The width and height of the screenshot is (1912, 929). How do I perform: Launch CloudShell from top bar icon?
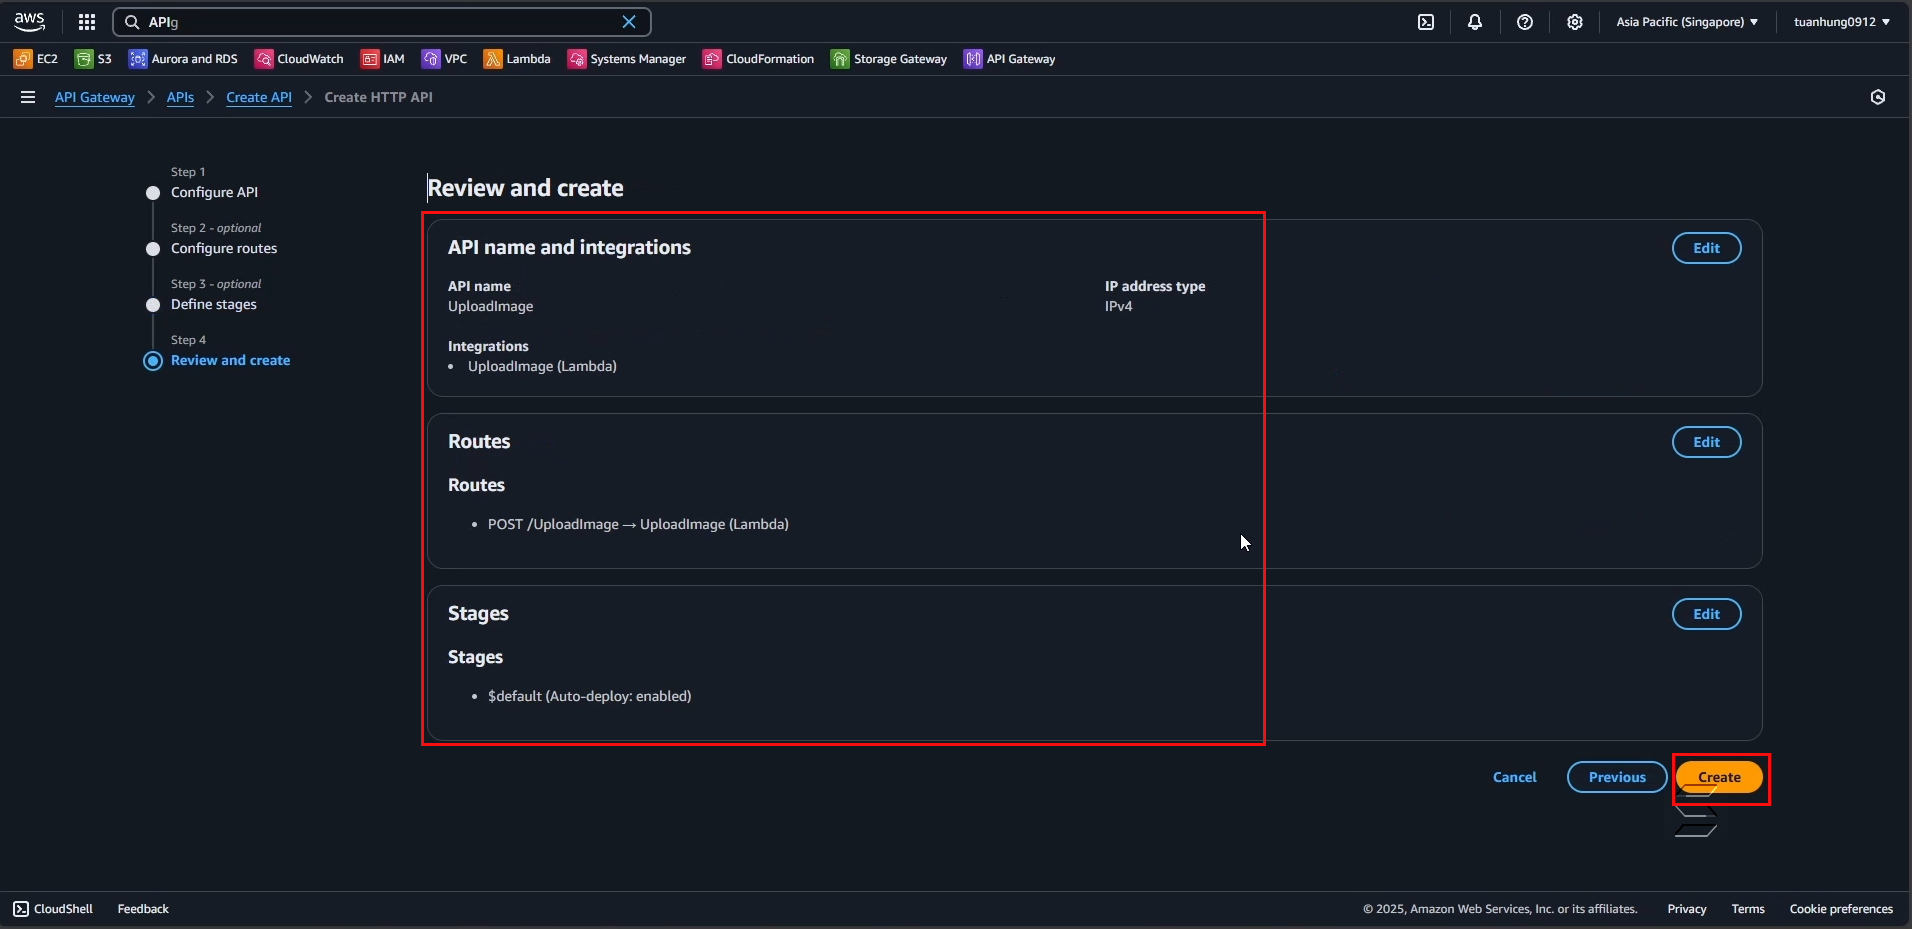1426,22
